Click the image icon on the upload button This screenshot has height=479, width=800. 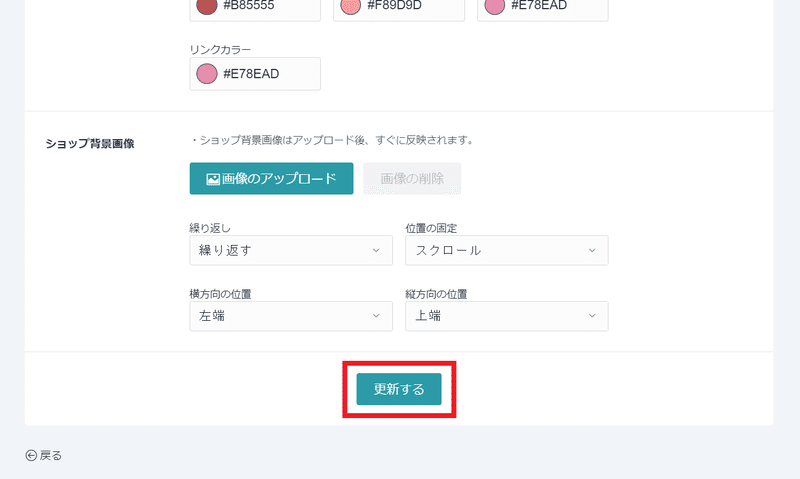click(213, 179)
